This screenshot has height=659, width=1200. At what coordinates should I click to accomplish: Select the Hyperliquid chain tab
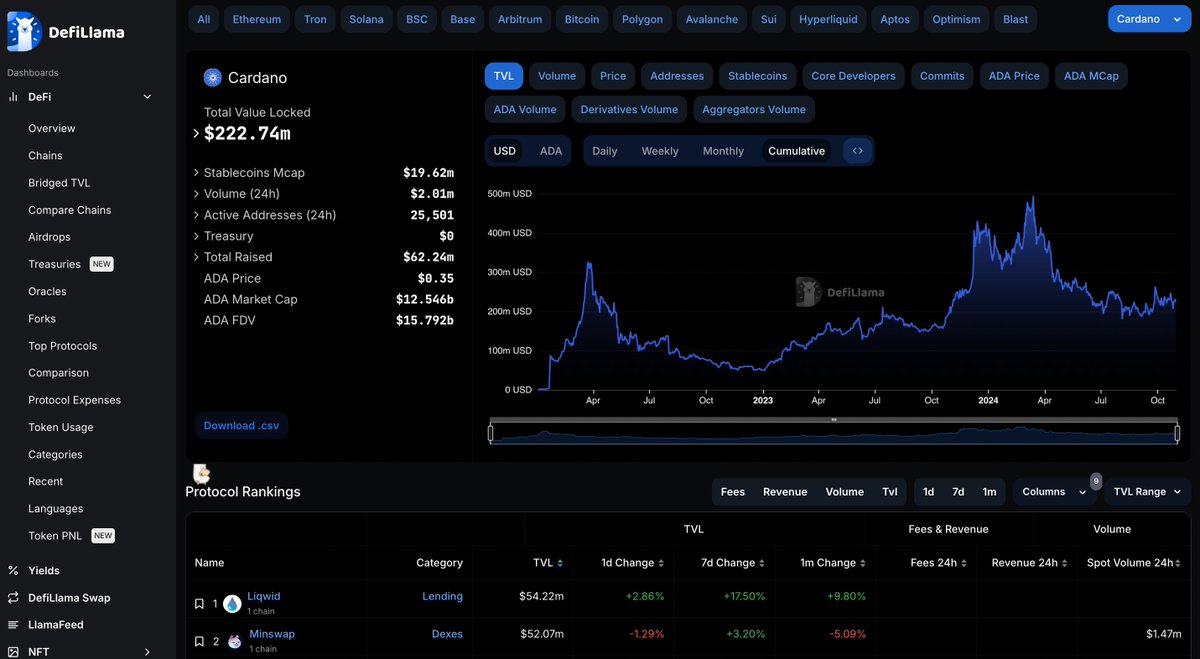pos(828,19)
